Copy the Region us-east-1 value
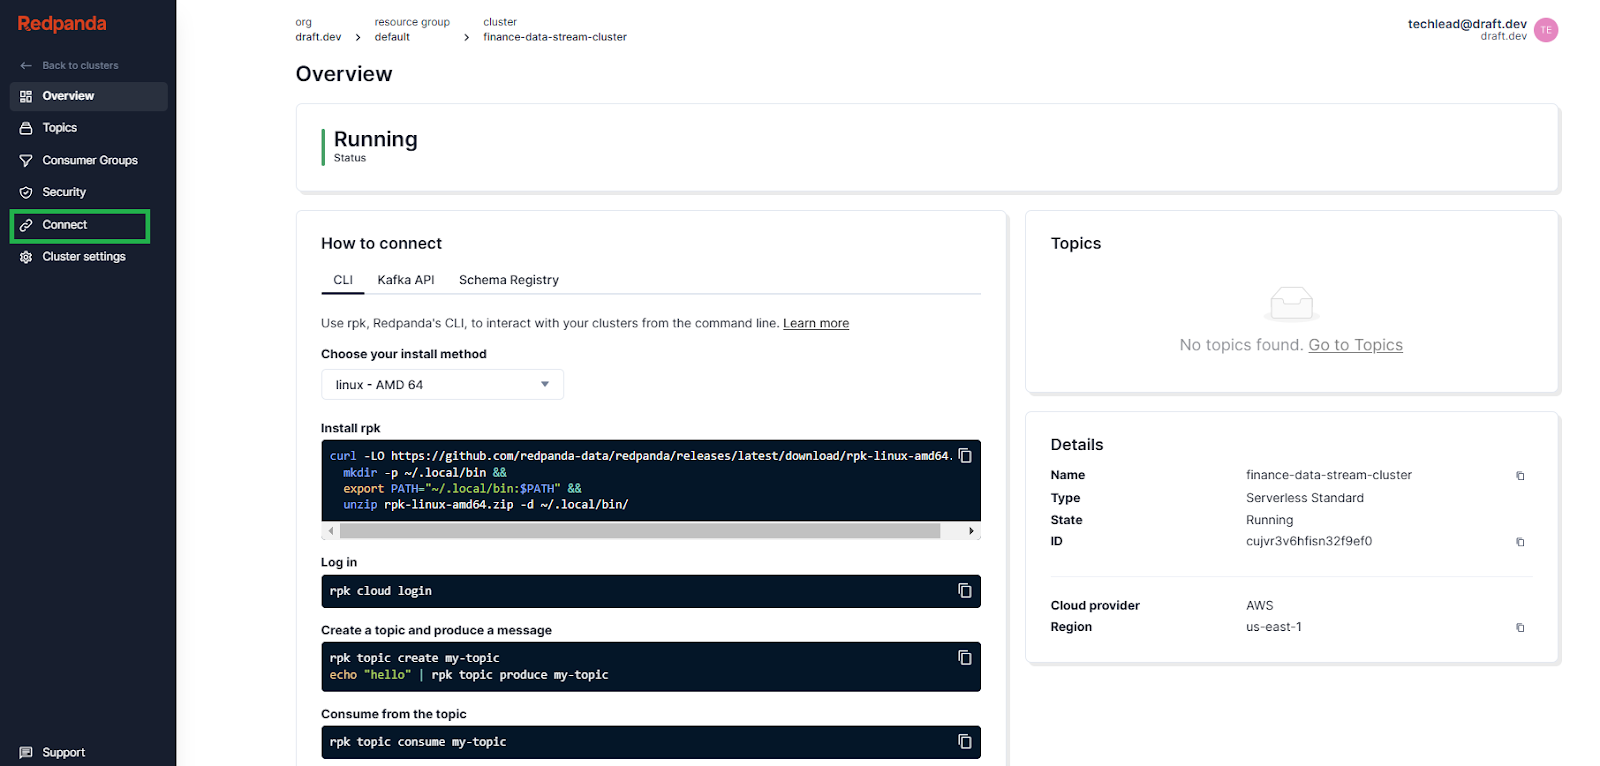The height and width of the screenshot is (766, 1600). (1520, 628)
